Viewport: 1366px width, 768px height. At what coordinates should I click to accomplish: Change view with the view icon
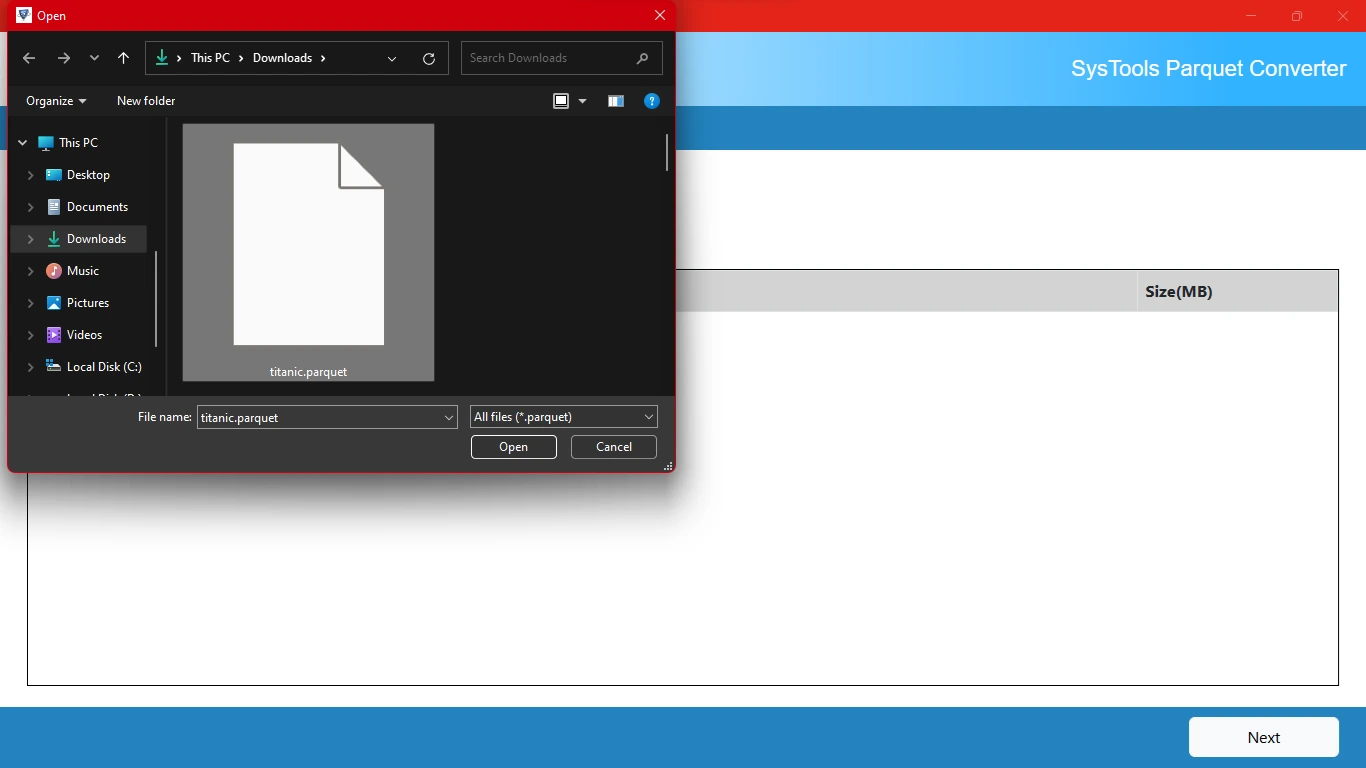coord(561,101)
